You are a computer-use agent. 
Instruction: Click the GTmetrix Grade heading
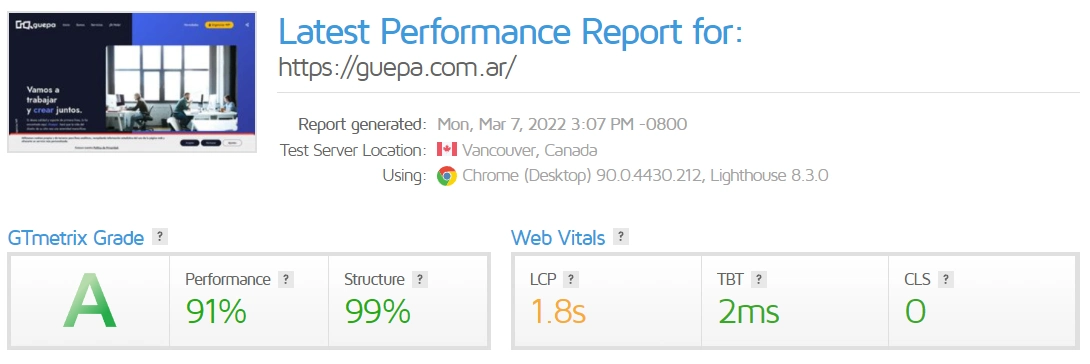click(x=76, y=238)
